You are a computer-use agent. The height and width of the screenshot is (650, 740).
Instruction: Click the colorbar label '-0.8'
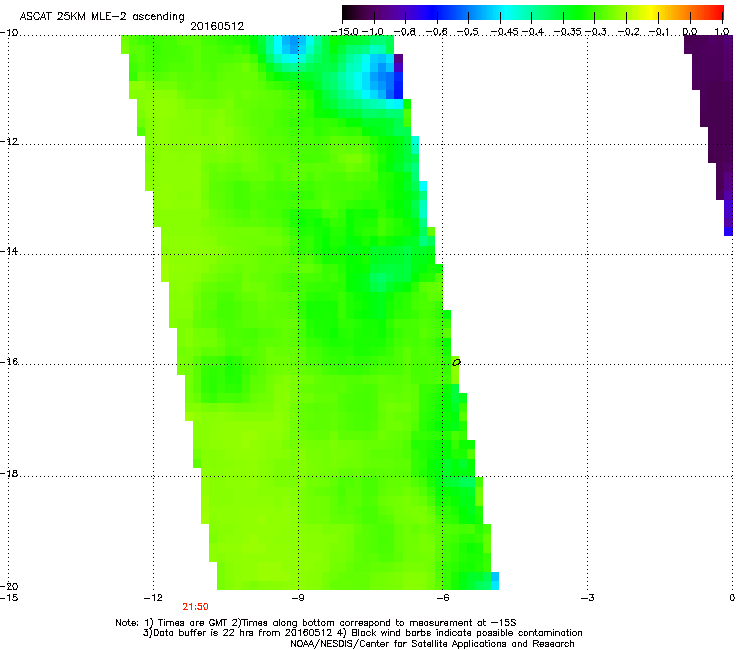coord(405,32)
